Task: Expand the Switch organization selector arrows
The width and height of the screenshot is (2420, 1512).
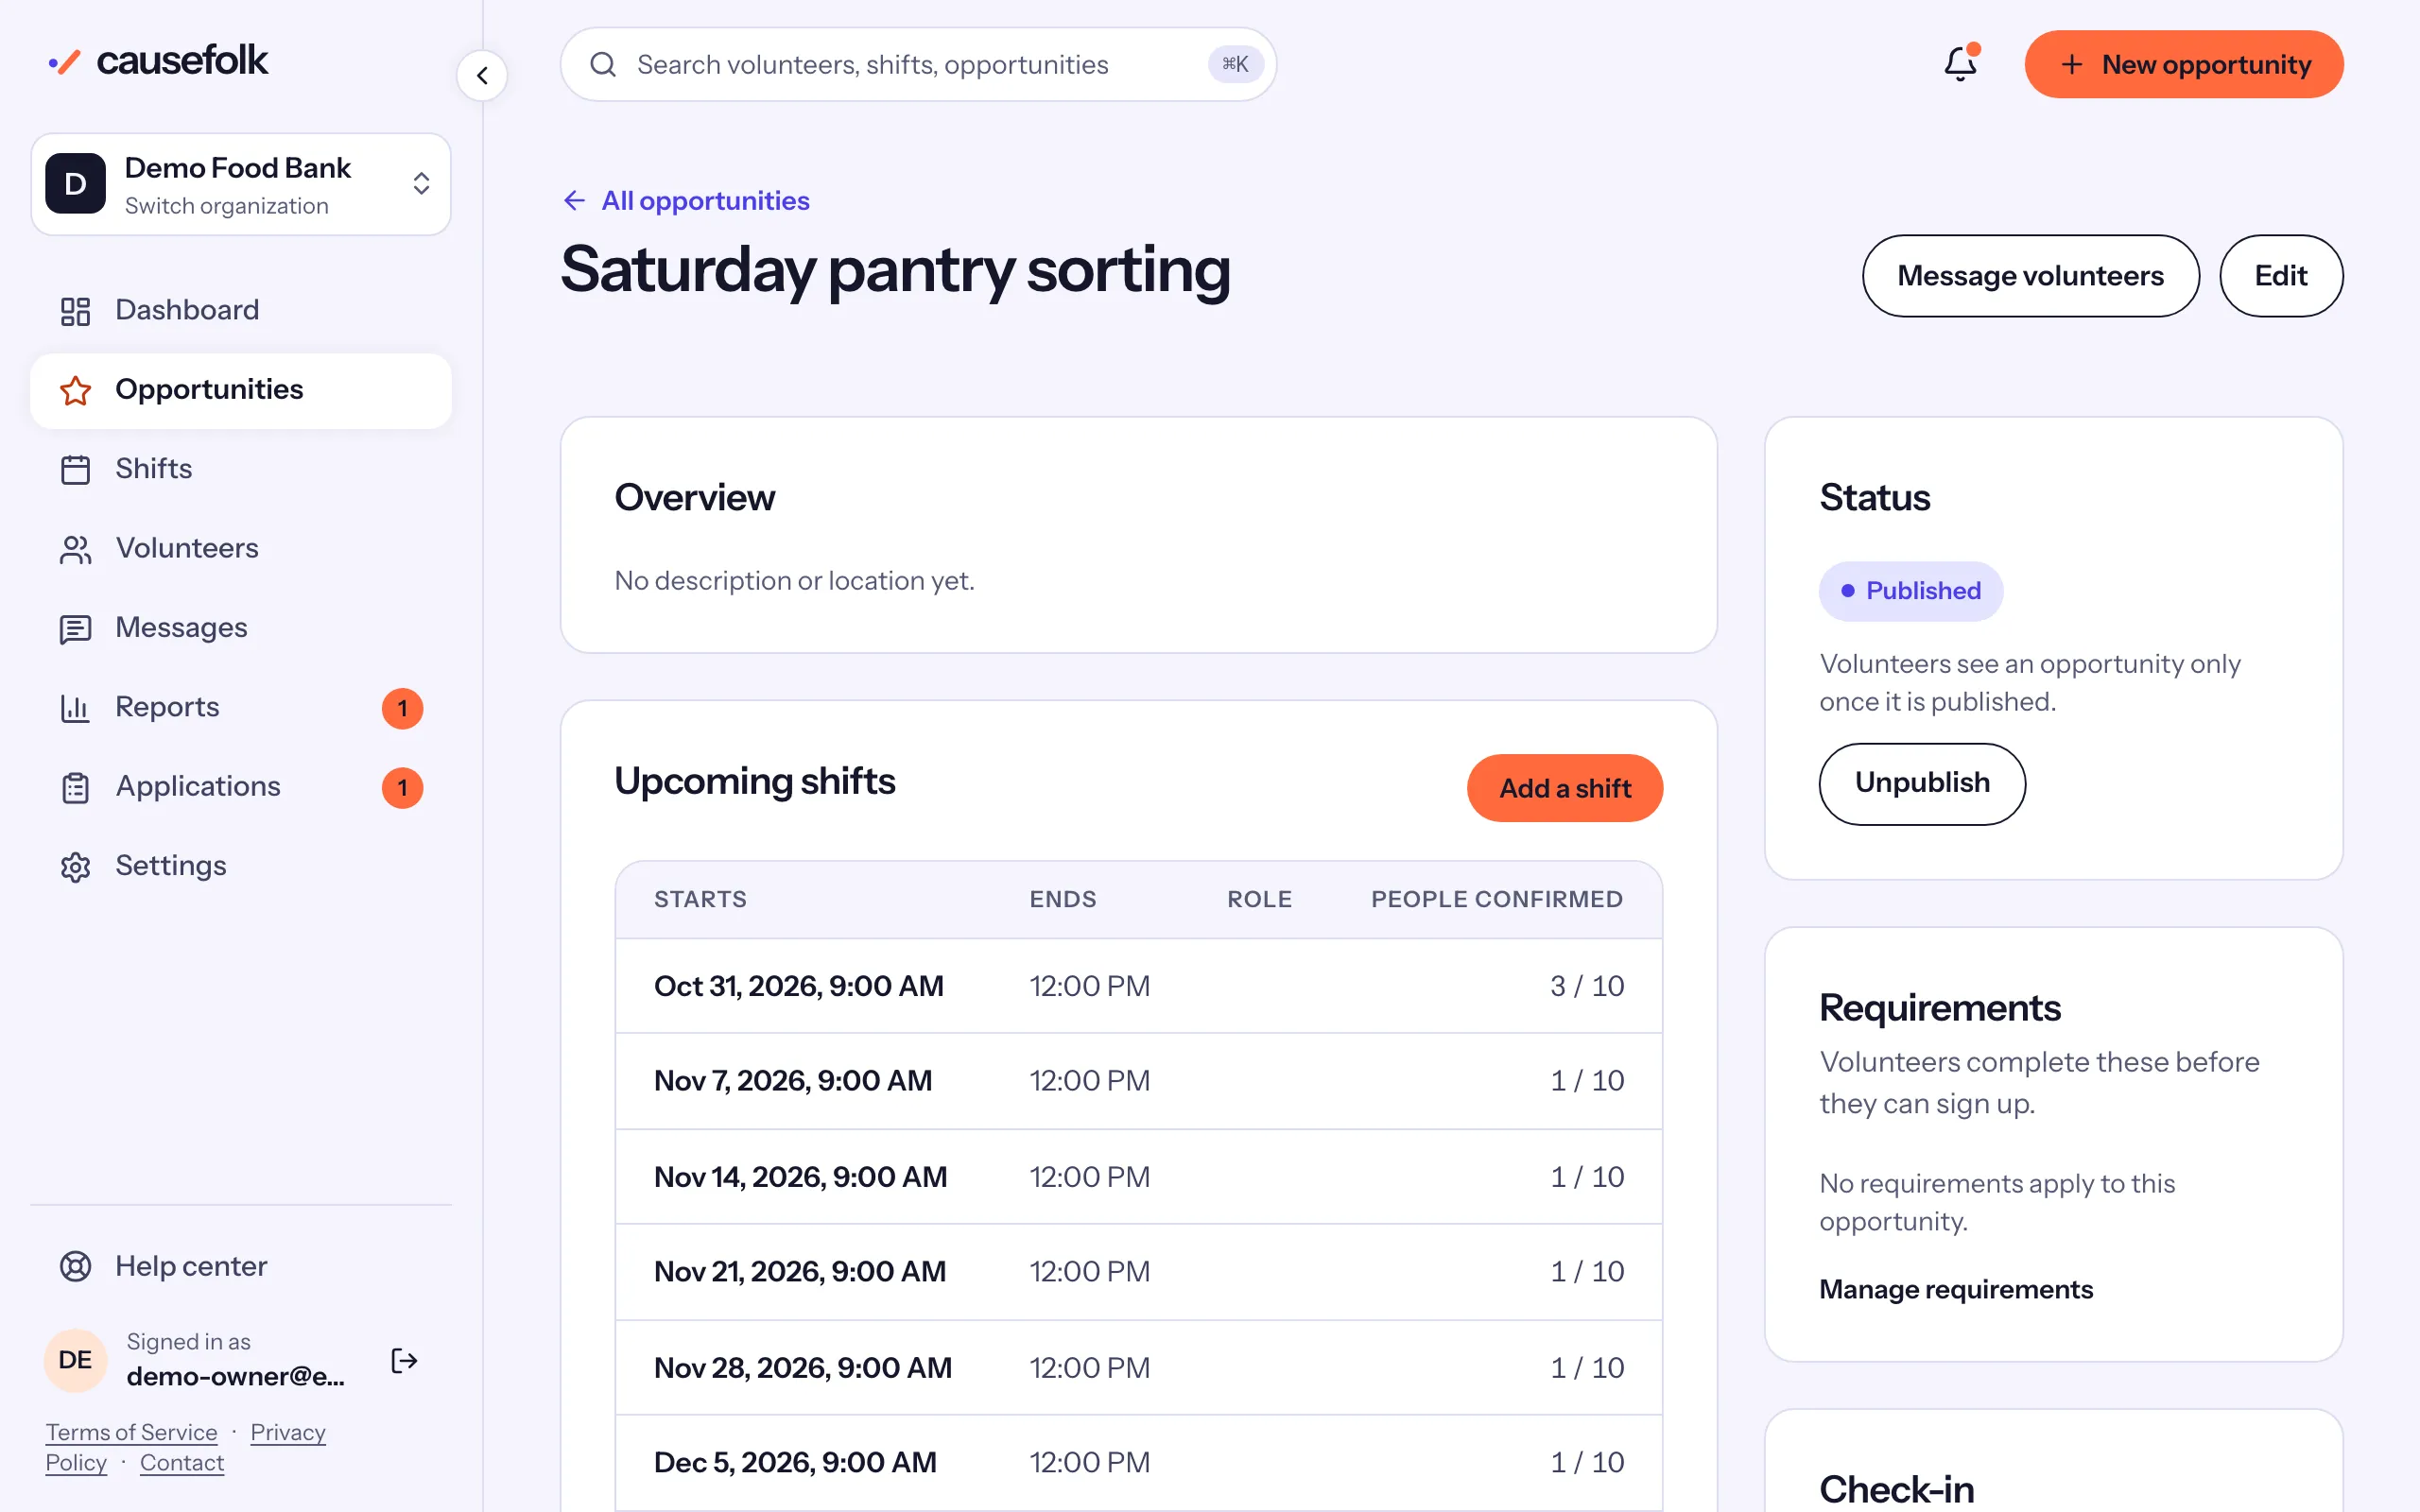Action: click(x=421, y=183)
